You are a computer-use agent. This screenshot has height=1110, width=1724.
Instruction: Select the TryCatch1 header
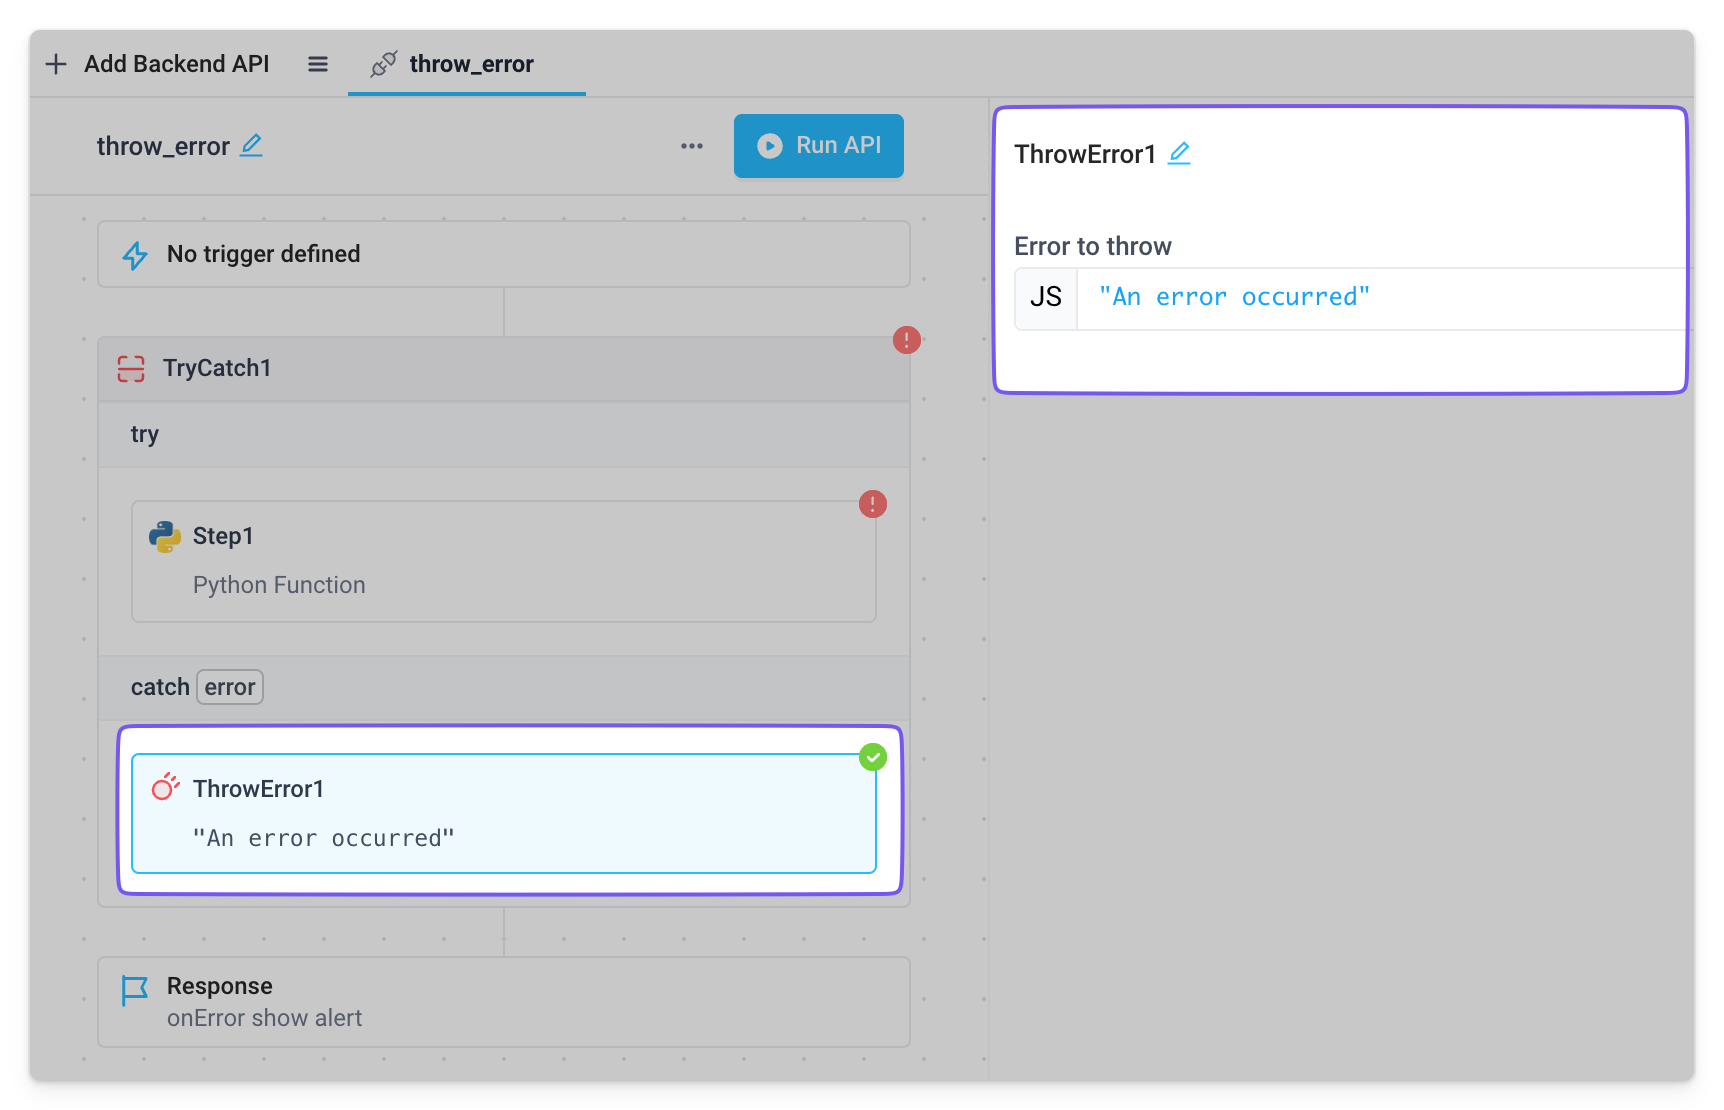(x=503, y=369)
